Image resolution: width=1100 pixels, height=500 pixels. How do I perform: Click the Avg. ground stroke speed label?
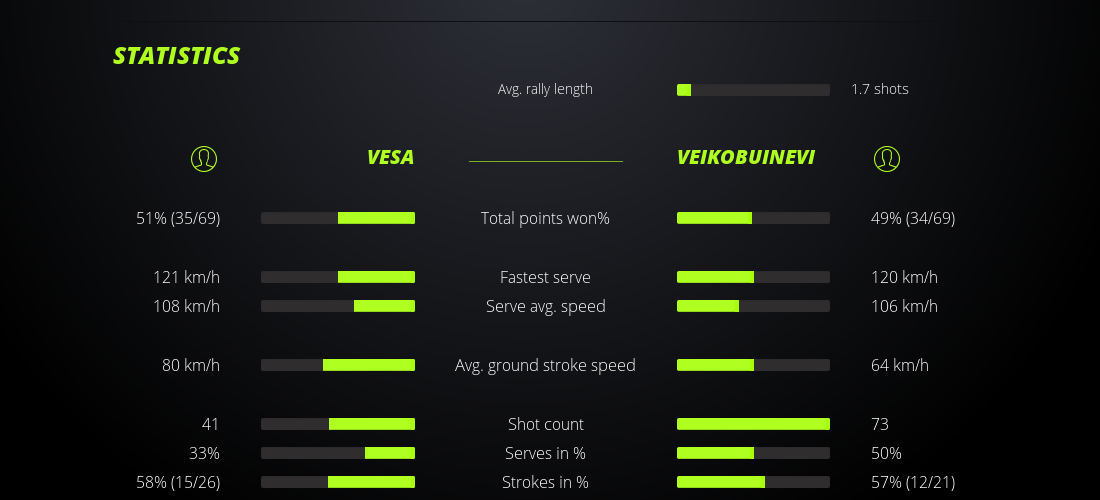(545, 365)
